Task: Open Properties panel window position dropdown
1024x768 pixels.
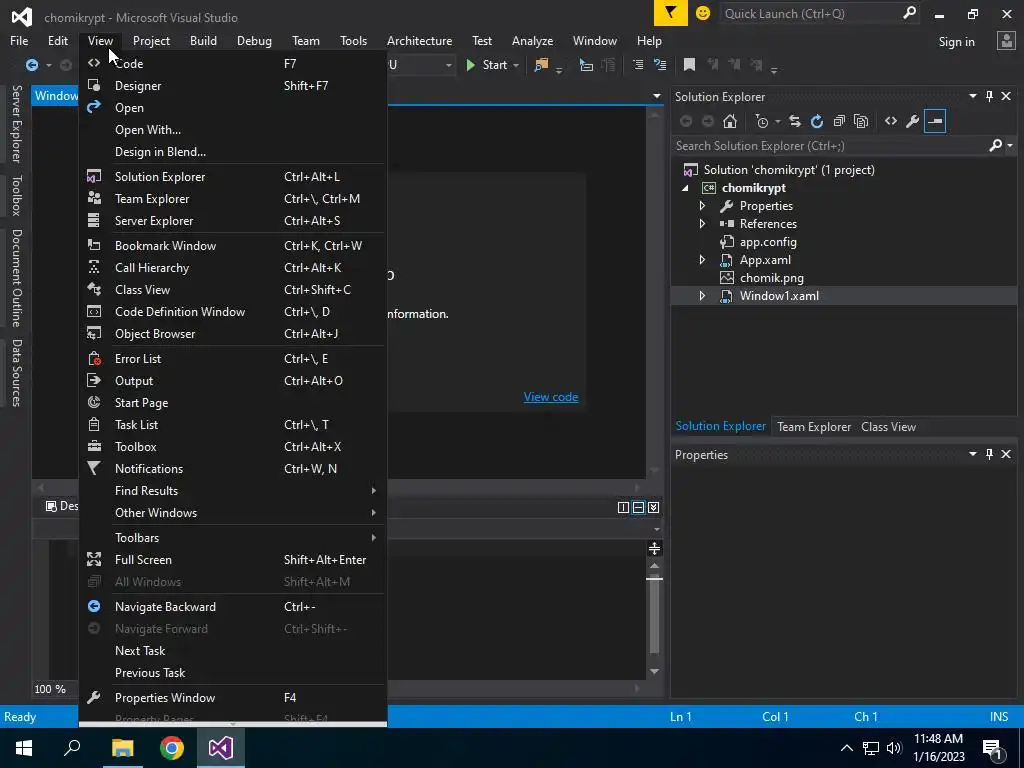Action: coord(972,454)
